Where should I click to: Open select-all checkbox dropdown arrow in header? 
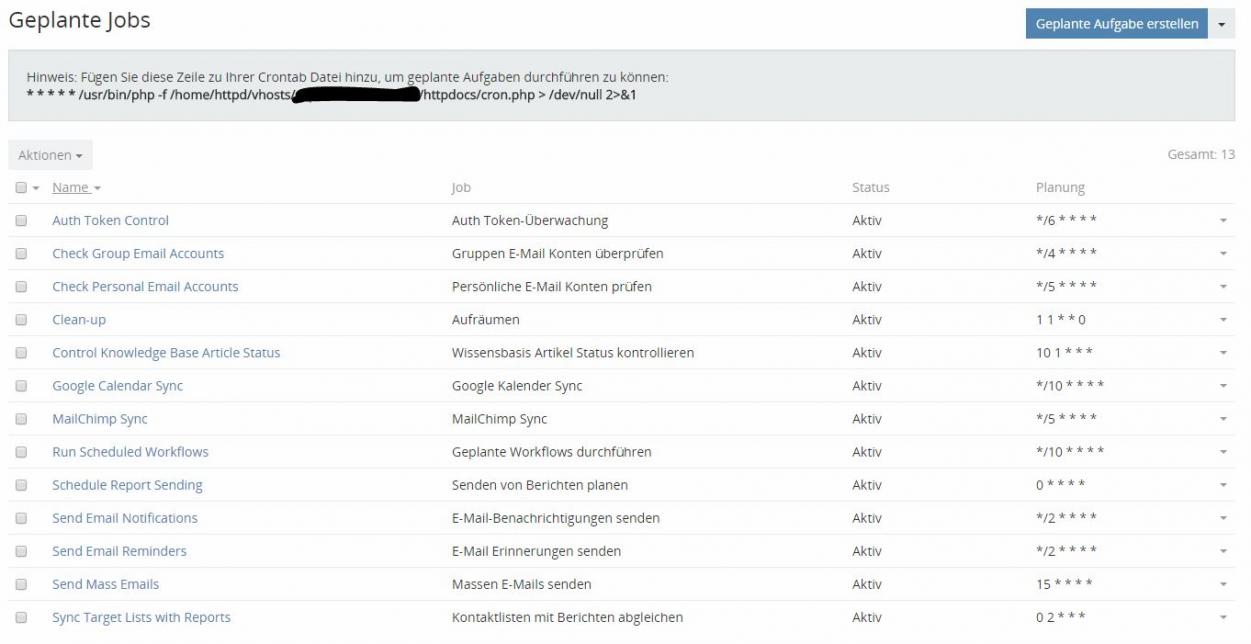pyautogui.click(x=36, y=189)
